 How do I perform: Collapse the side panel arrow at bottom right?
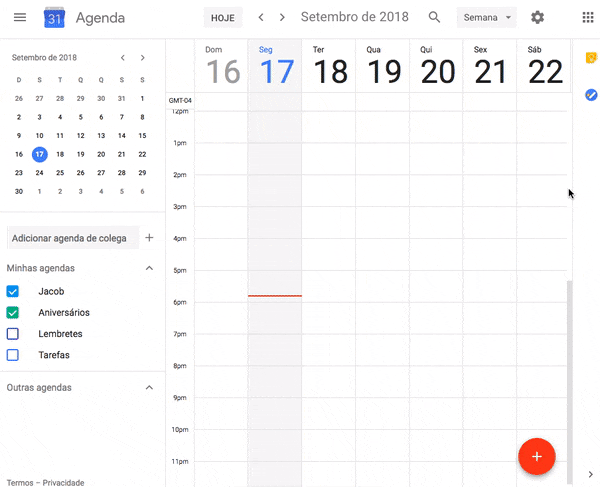click(590, 474)
